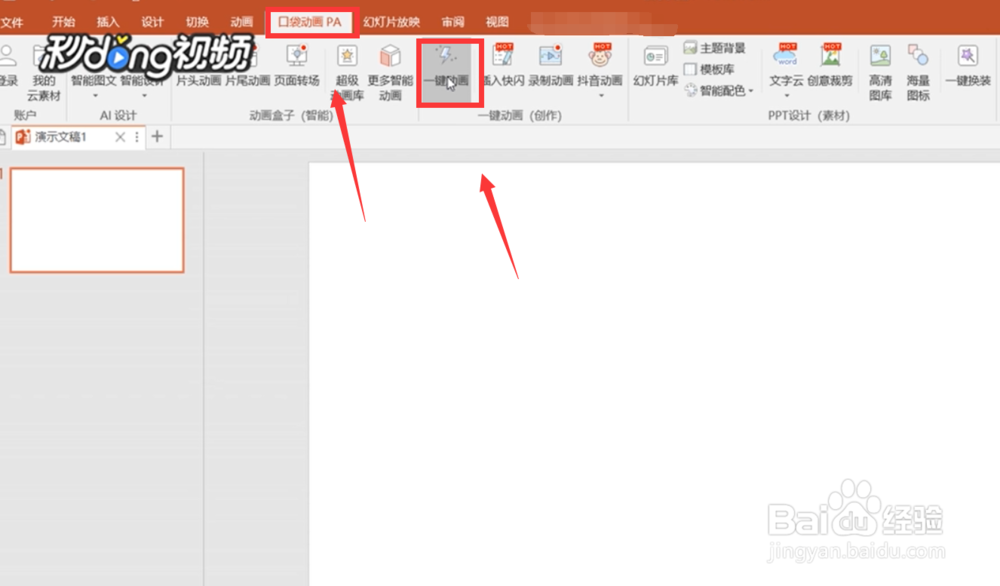Viewport: 1000px width, 586px height.
Task: Start 录制动画 recording tool
Action: click(x=550, y=66)
